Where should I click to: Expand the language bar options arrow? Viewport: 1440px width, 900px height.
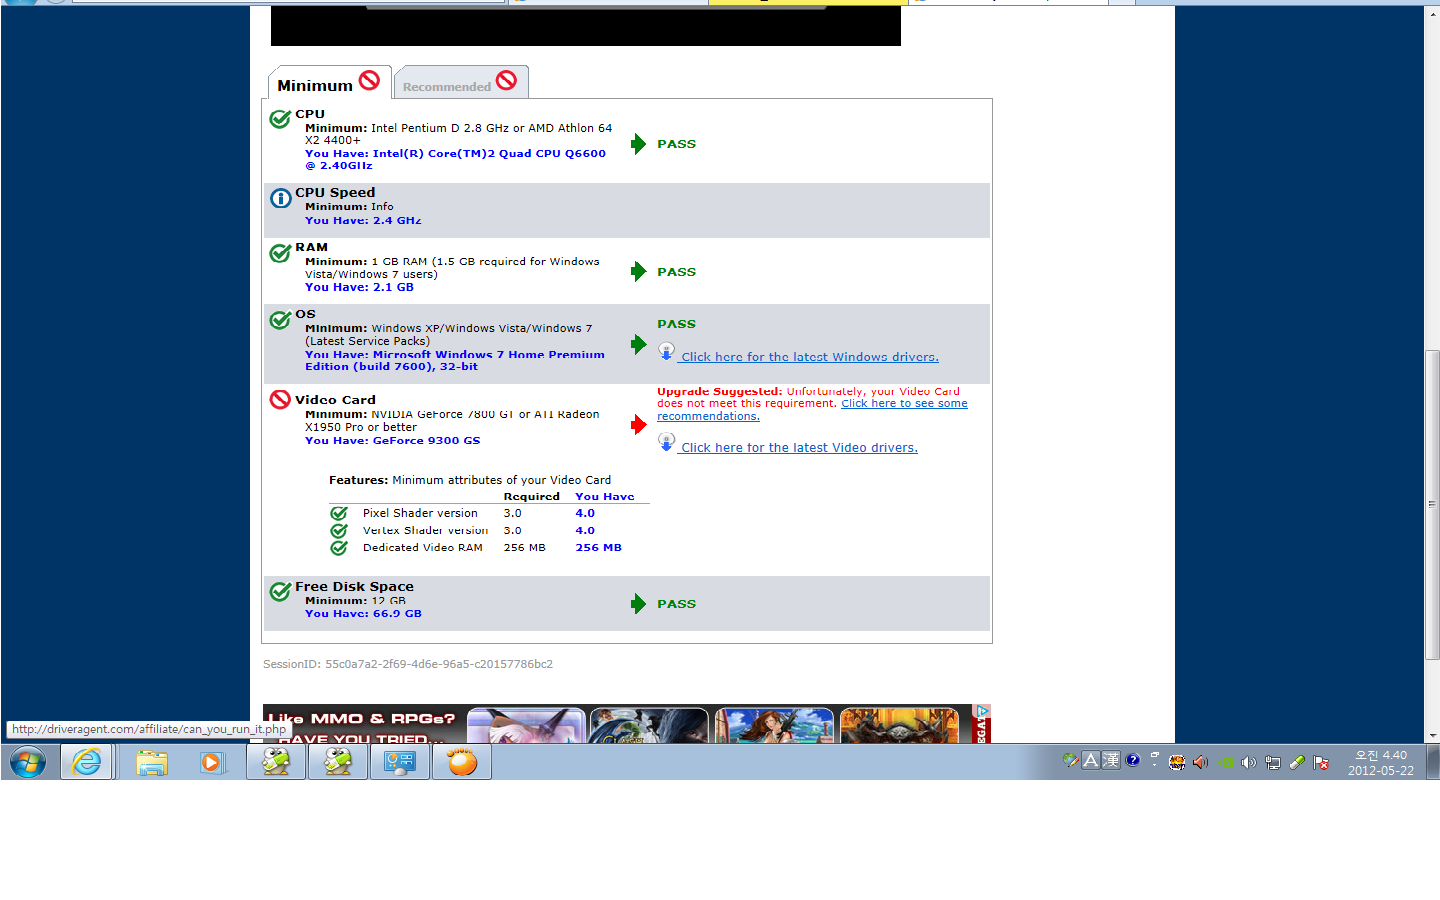tap(1154, 764)
